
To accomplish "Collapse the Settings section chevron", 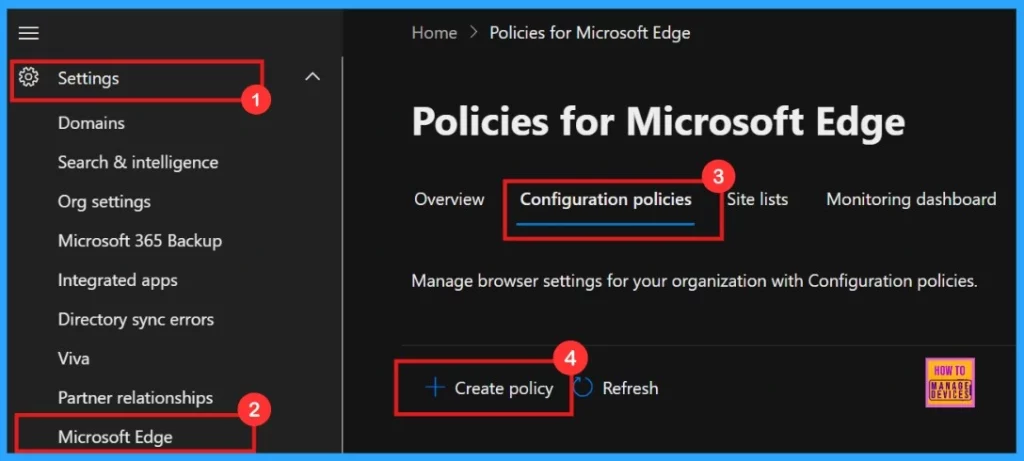I will [x=312, y=76].
